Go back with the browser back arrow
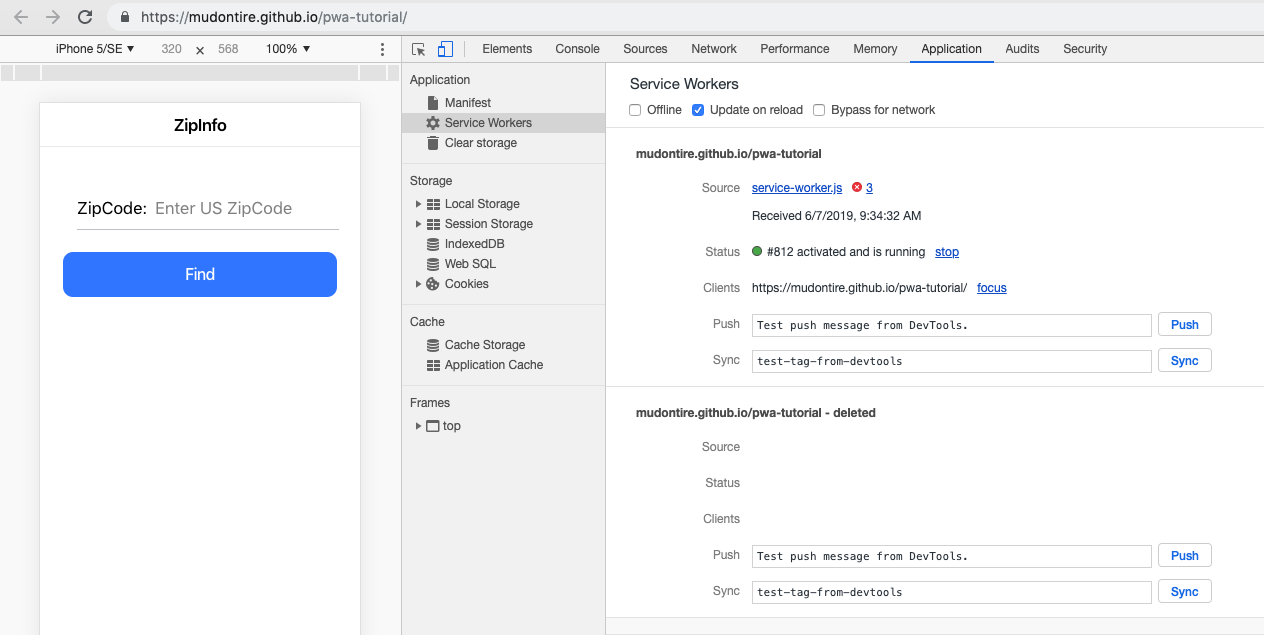The height and width of the screenshot is (635, 1264). (x=21, y=17)
